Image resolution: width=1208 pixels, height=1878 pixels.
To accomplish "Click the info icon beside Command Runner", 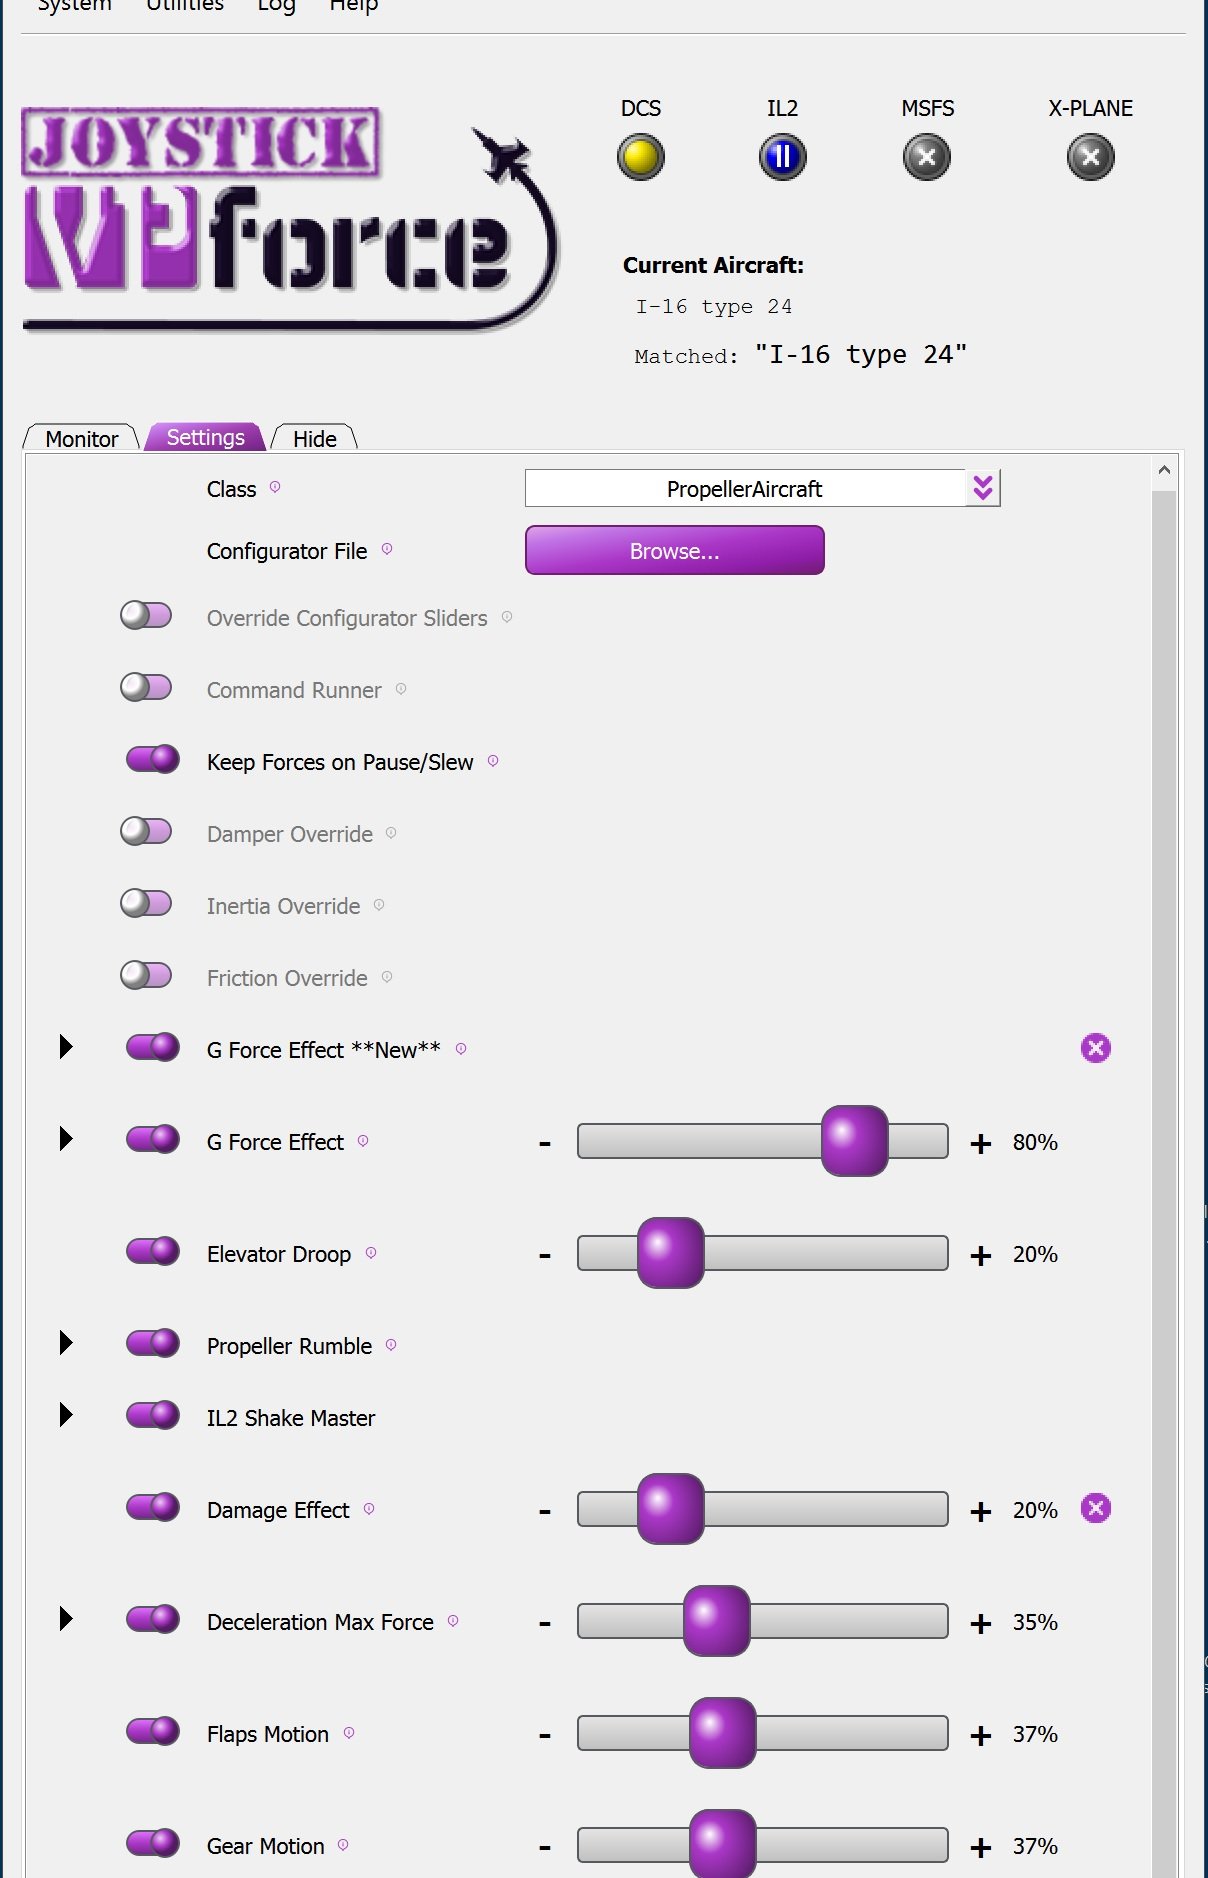I will pyautogui.click(x=401, y=689).
